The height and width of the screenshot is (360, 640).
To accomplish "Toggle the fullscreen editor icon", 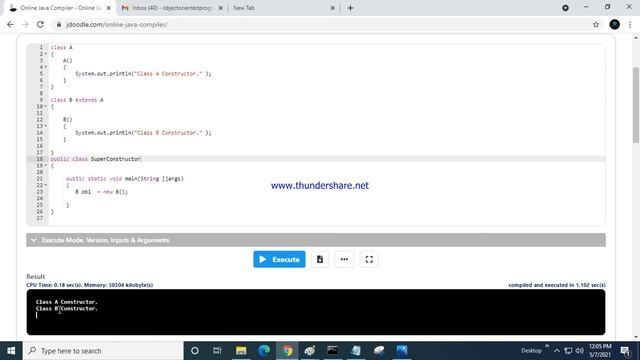I will pyautogui.click(x=369, y=260).
